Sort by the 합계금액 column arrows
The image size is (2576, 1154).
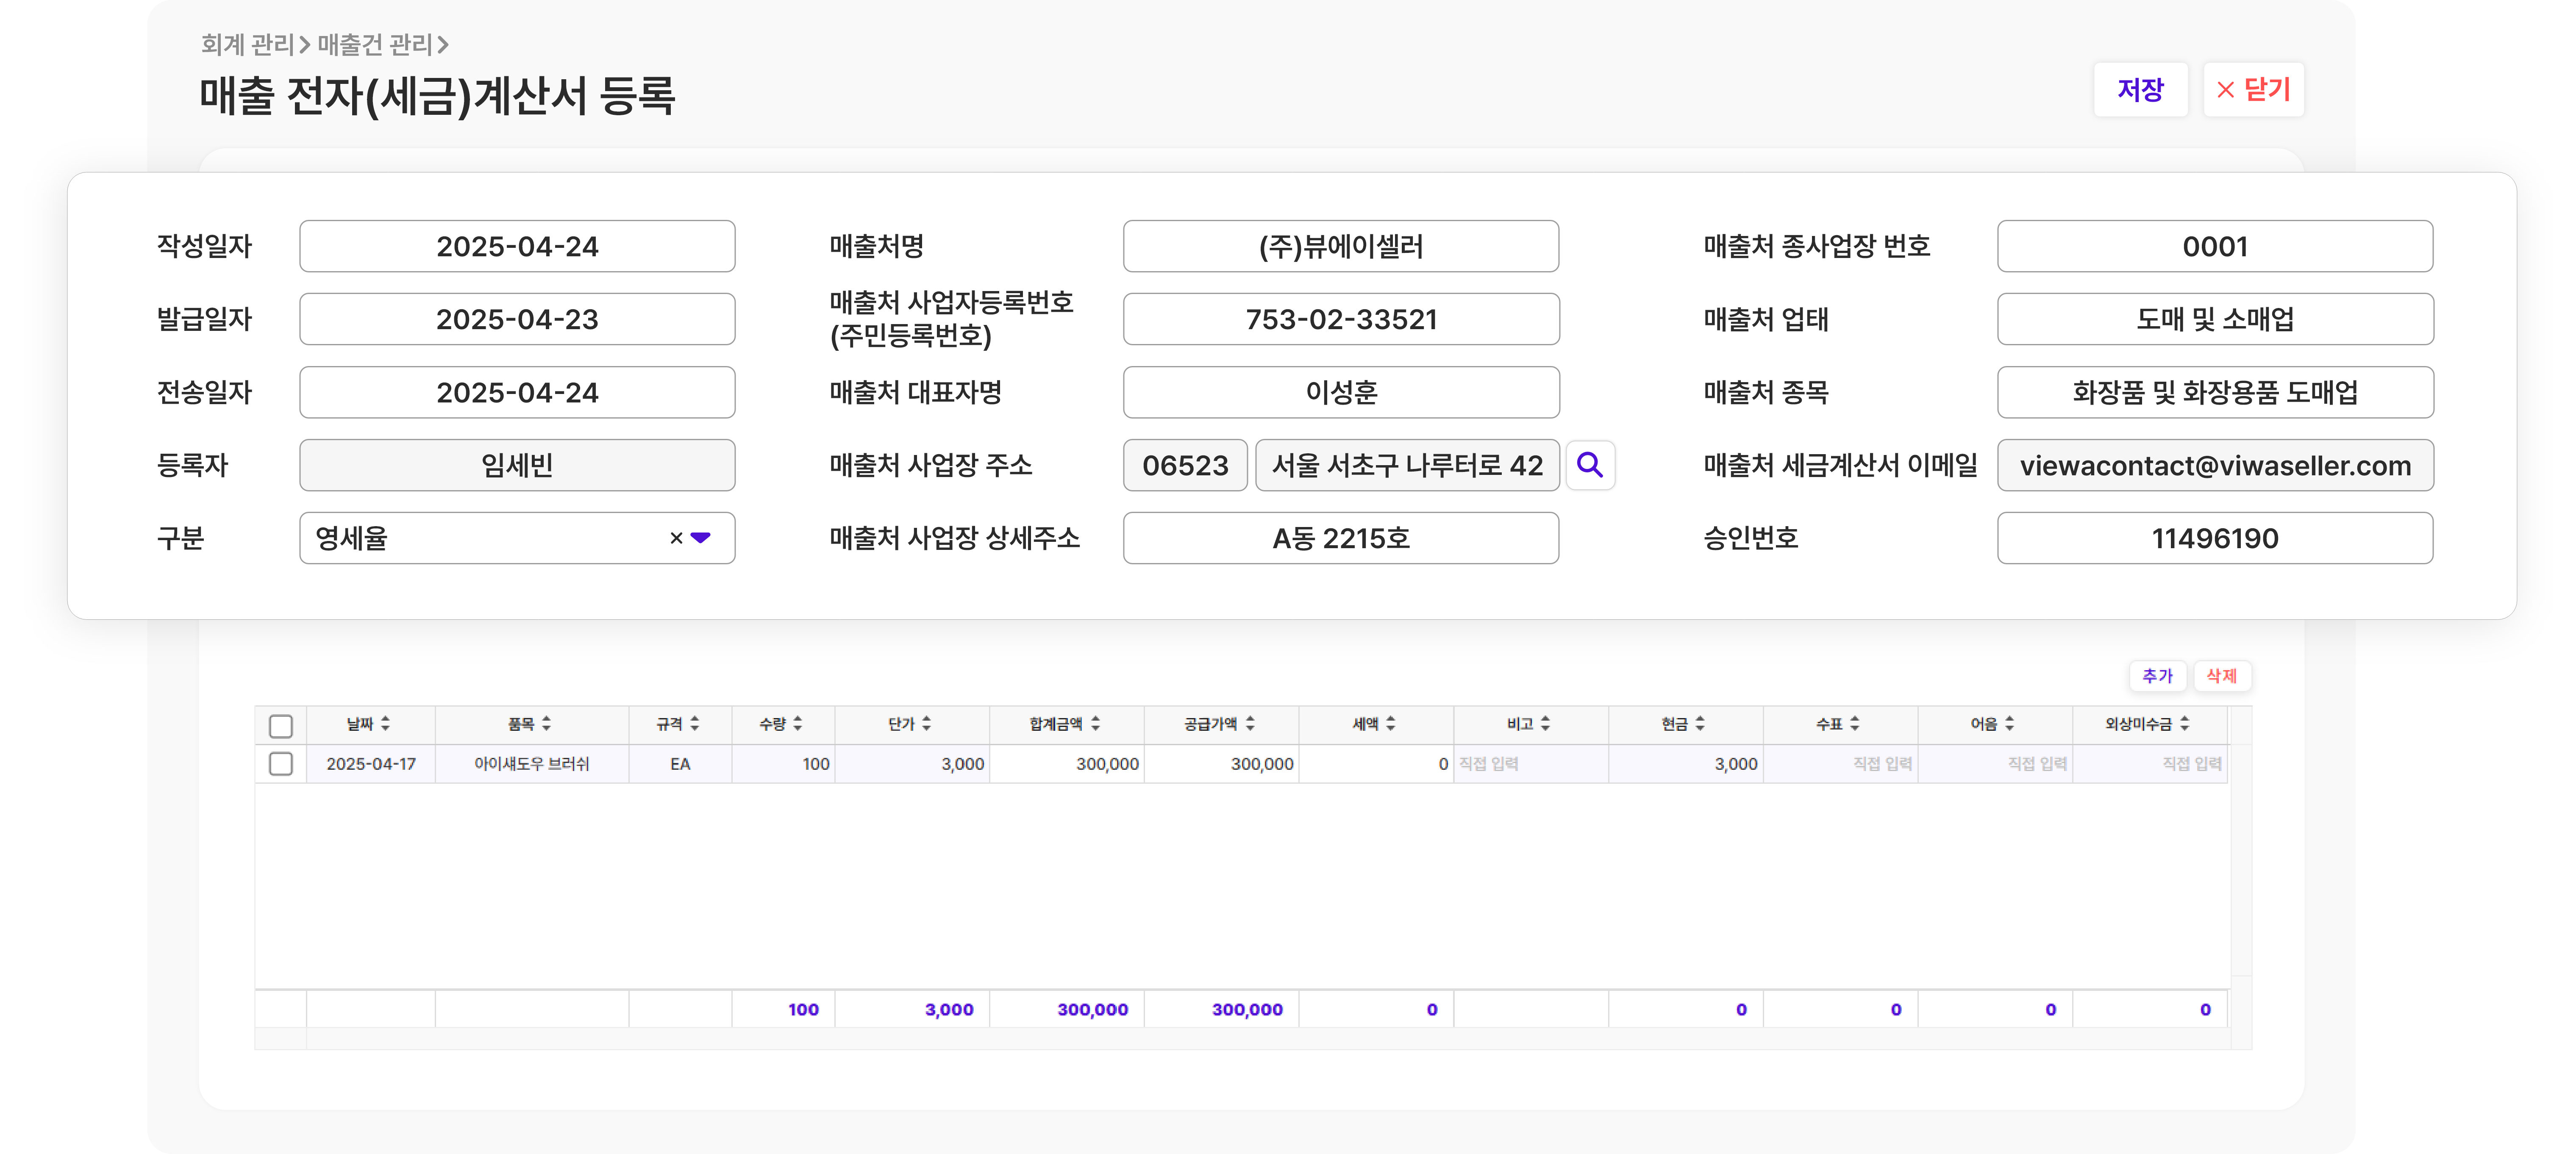(1096, 724)
